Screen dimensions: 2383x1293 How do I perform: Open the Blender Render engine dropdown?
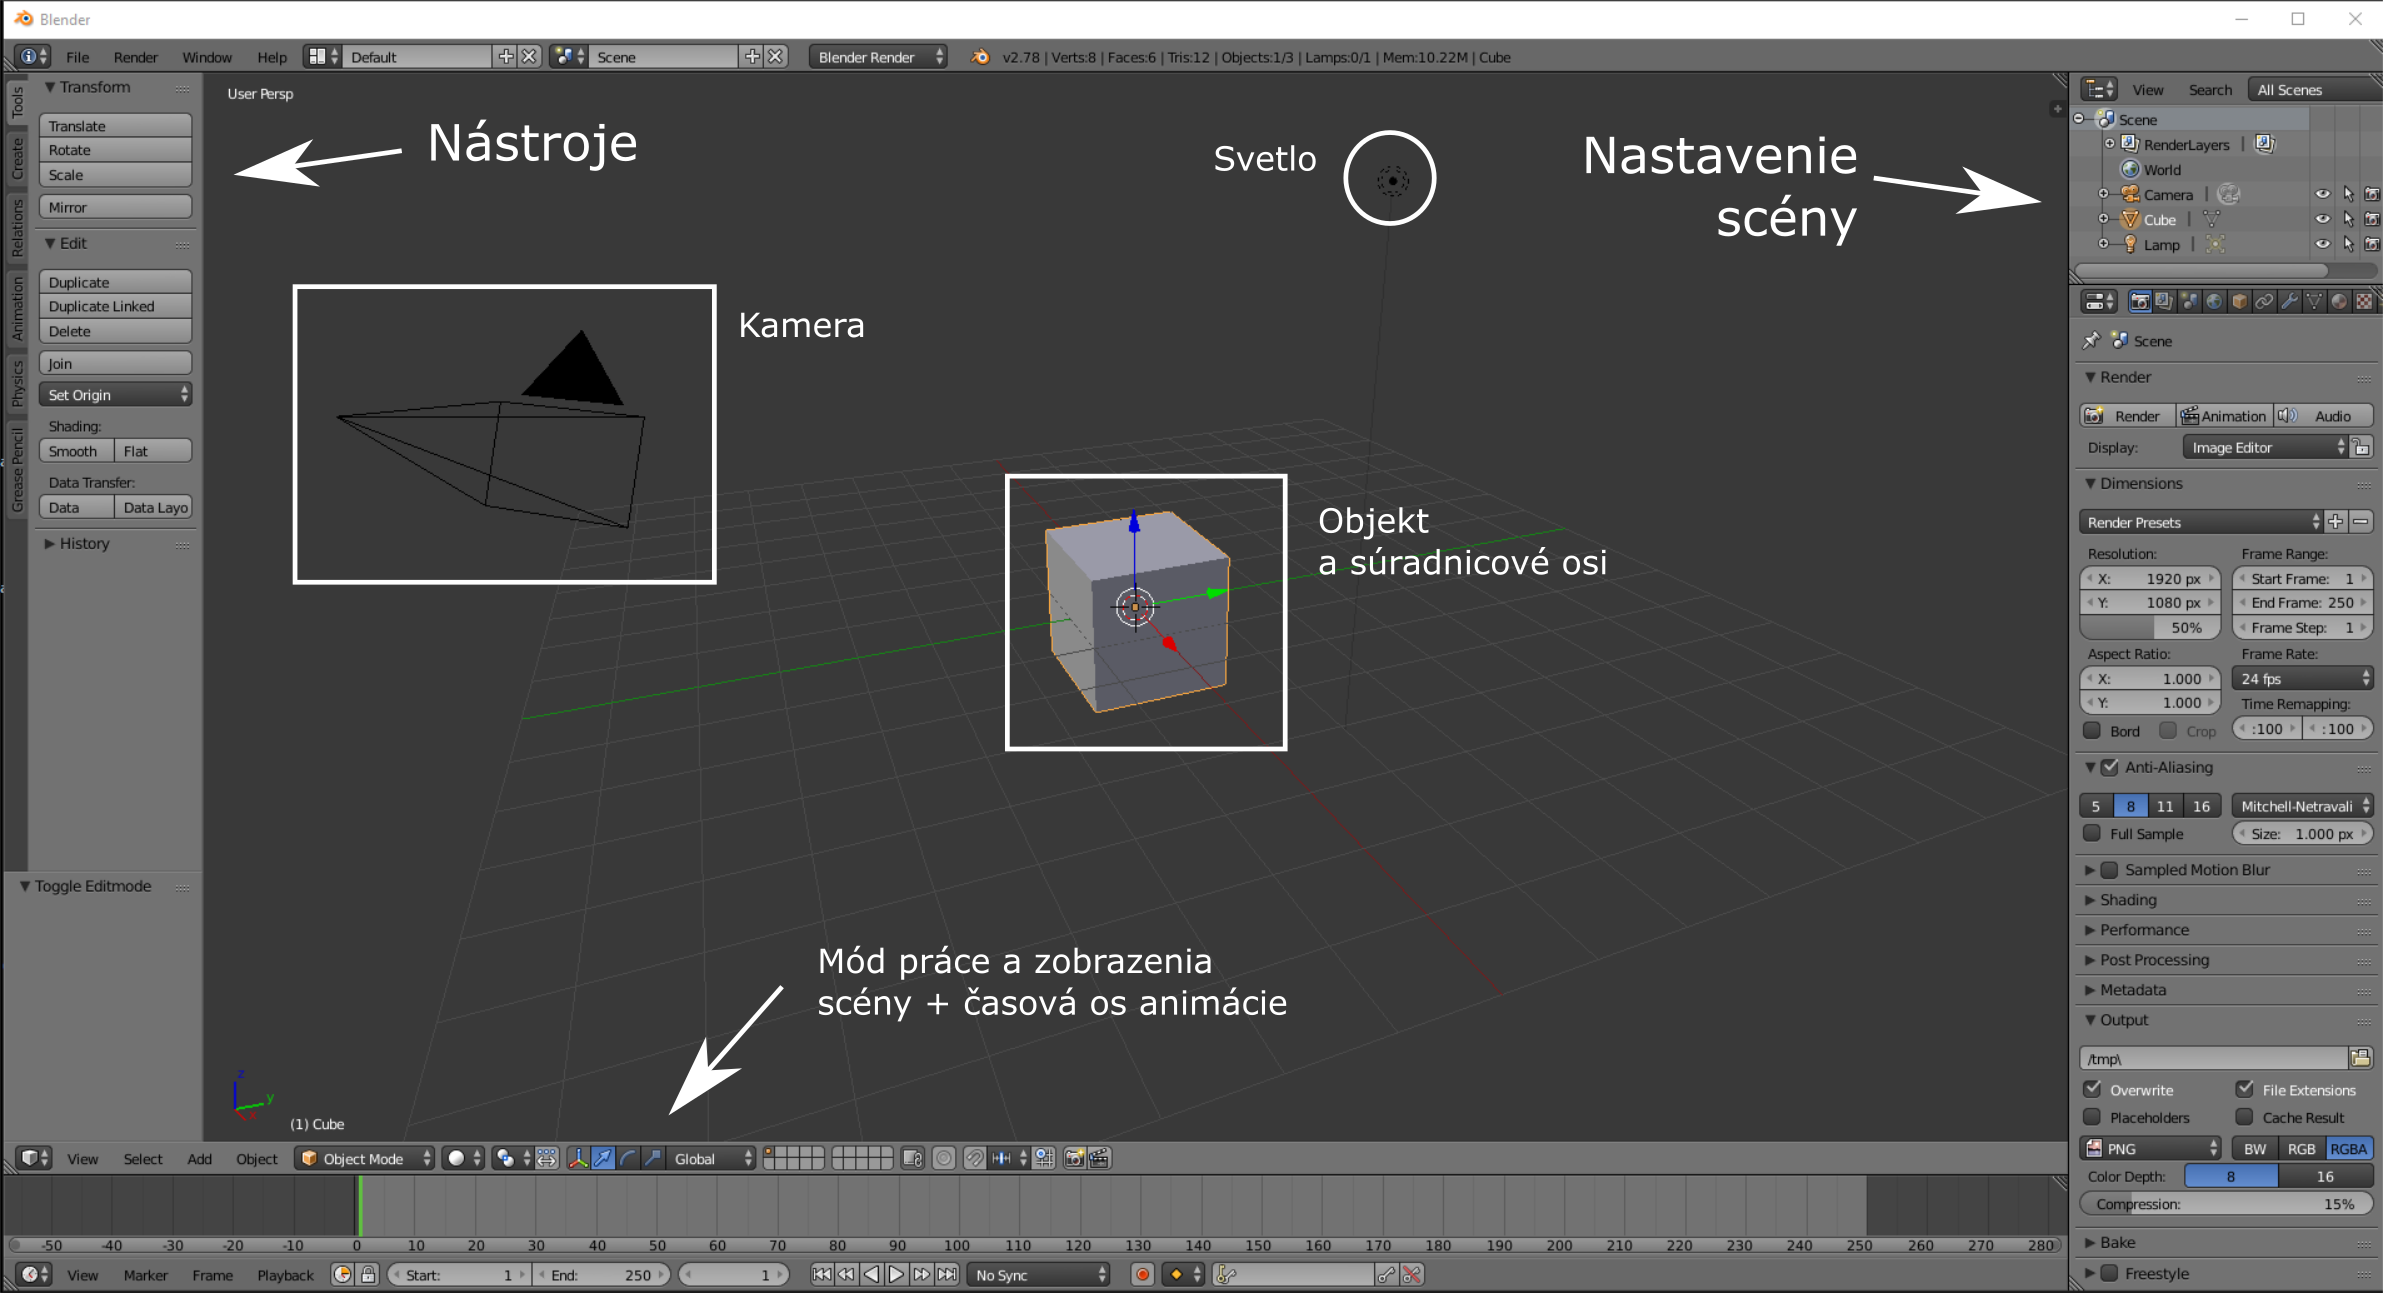pyautogui.click(x=878, y=57)
